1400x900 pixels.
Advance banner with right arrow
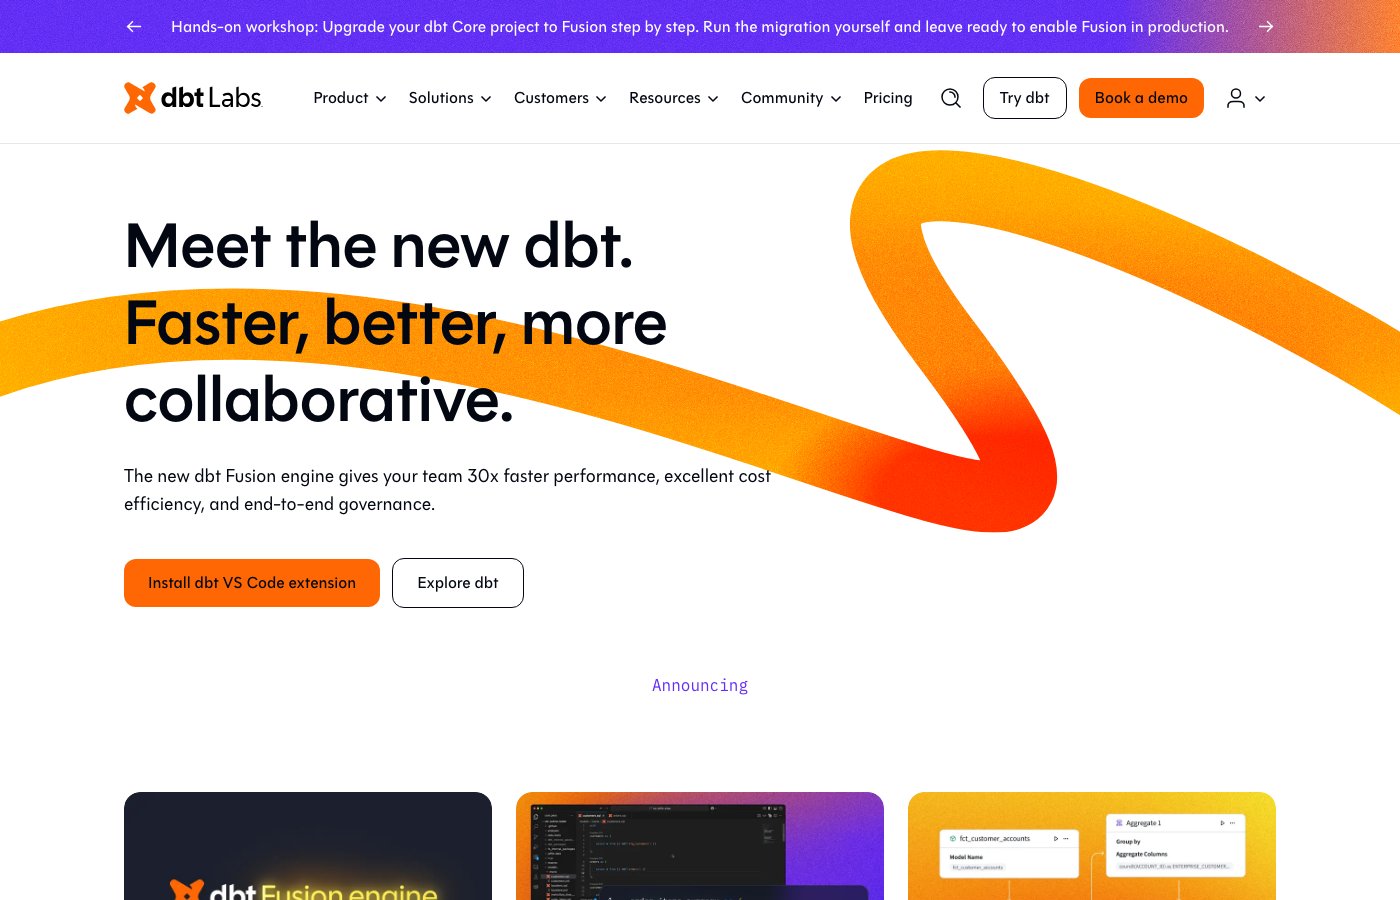(x=1266, y=27)
